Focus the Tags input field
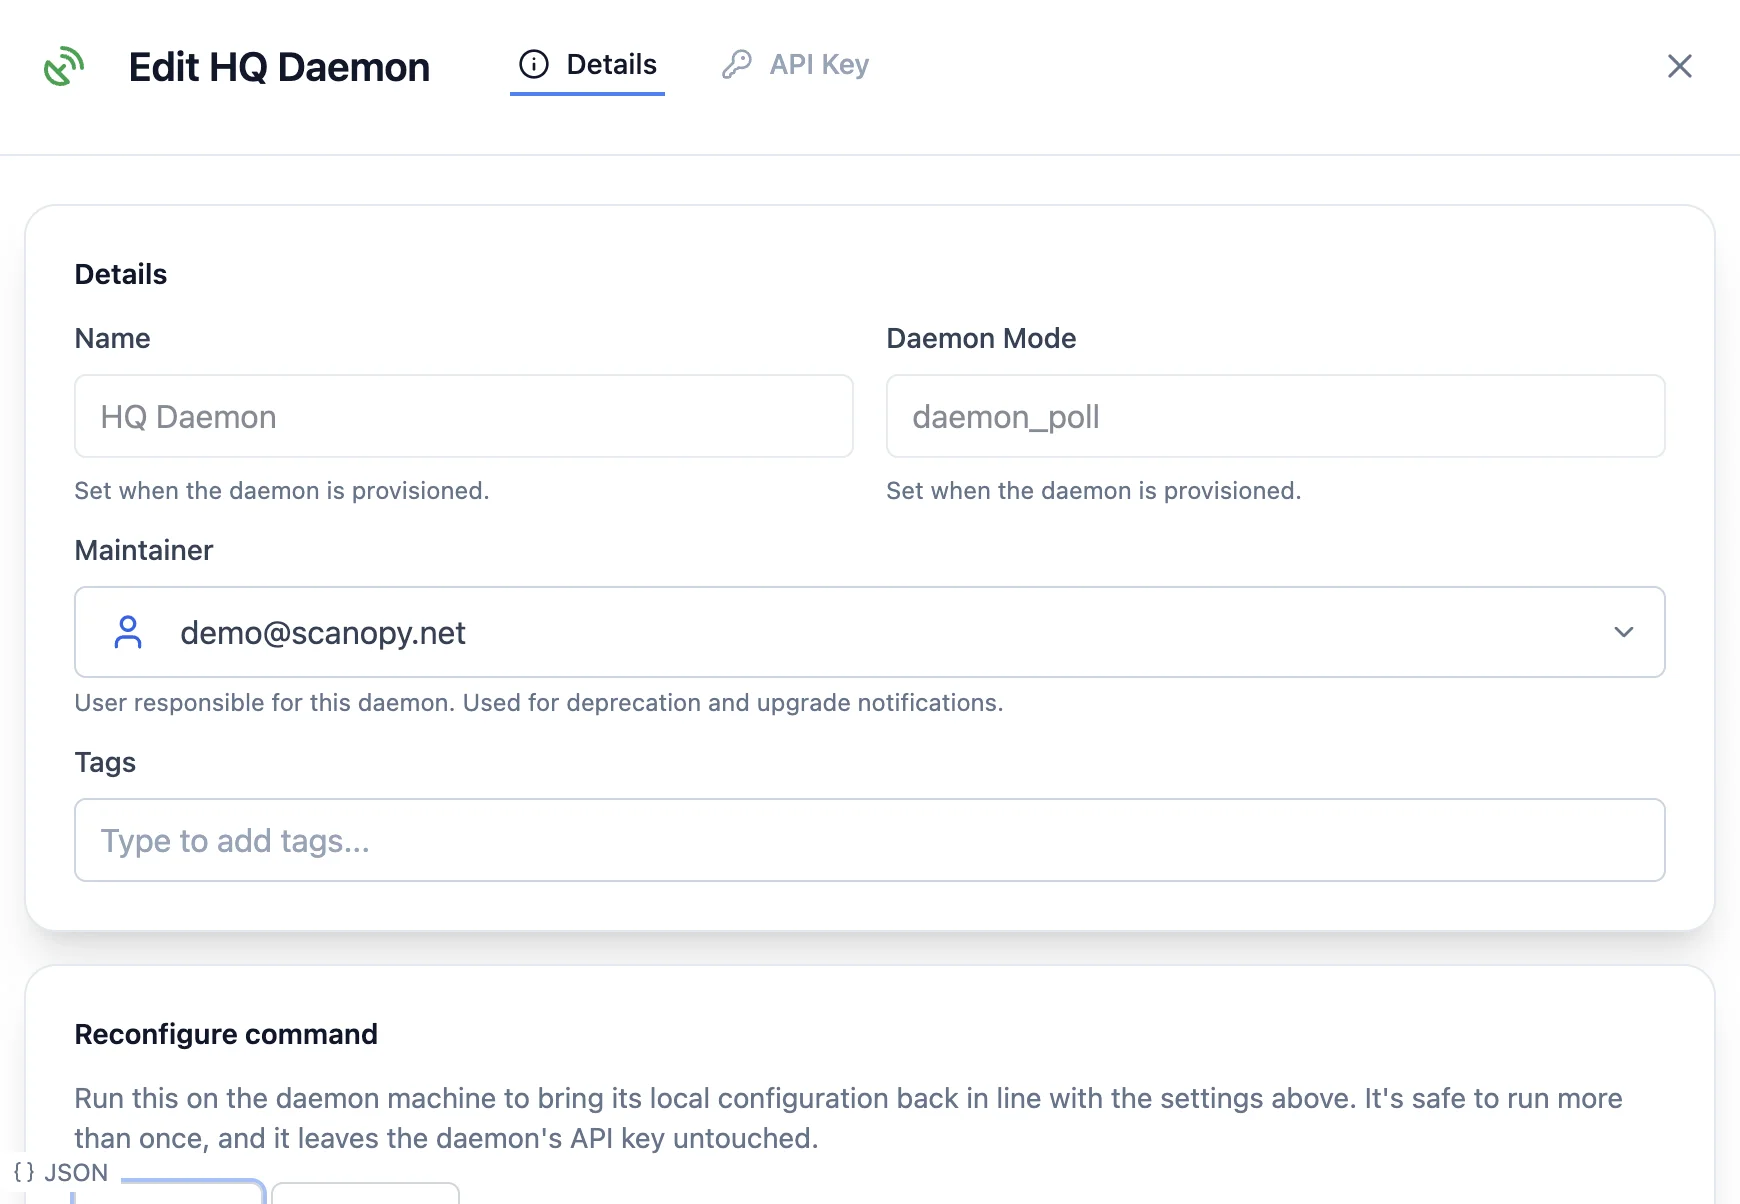This screenshot has width=1740, height=1204. (x=870, y=840)
